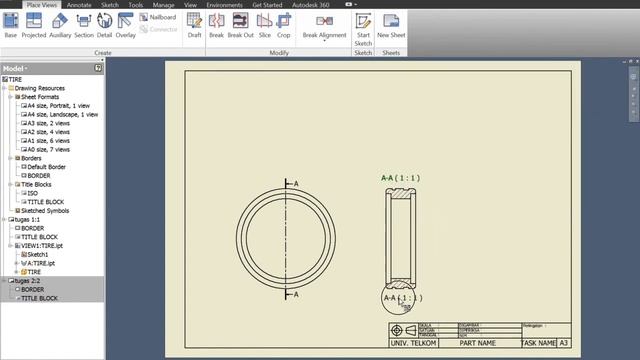Select the Section view tool
The height and width of the screenshot is (360, 640).
tap(84, 25)
